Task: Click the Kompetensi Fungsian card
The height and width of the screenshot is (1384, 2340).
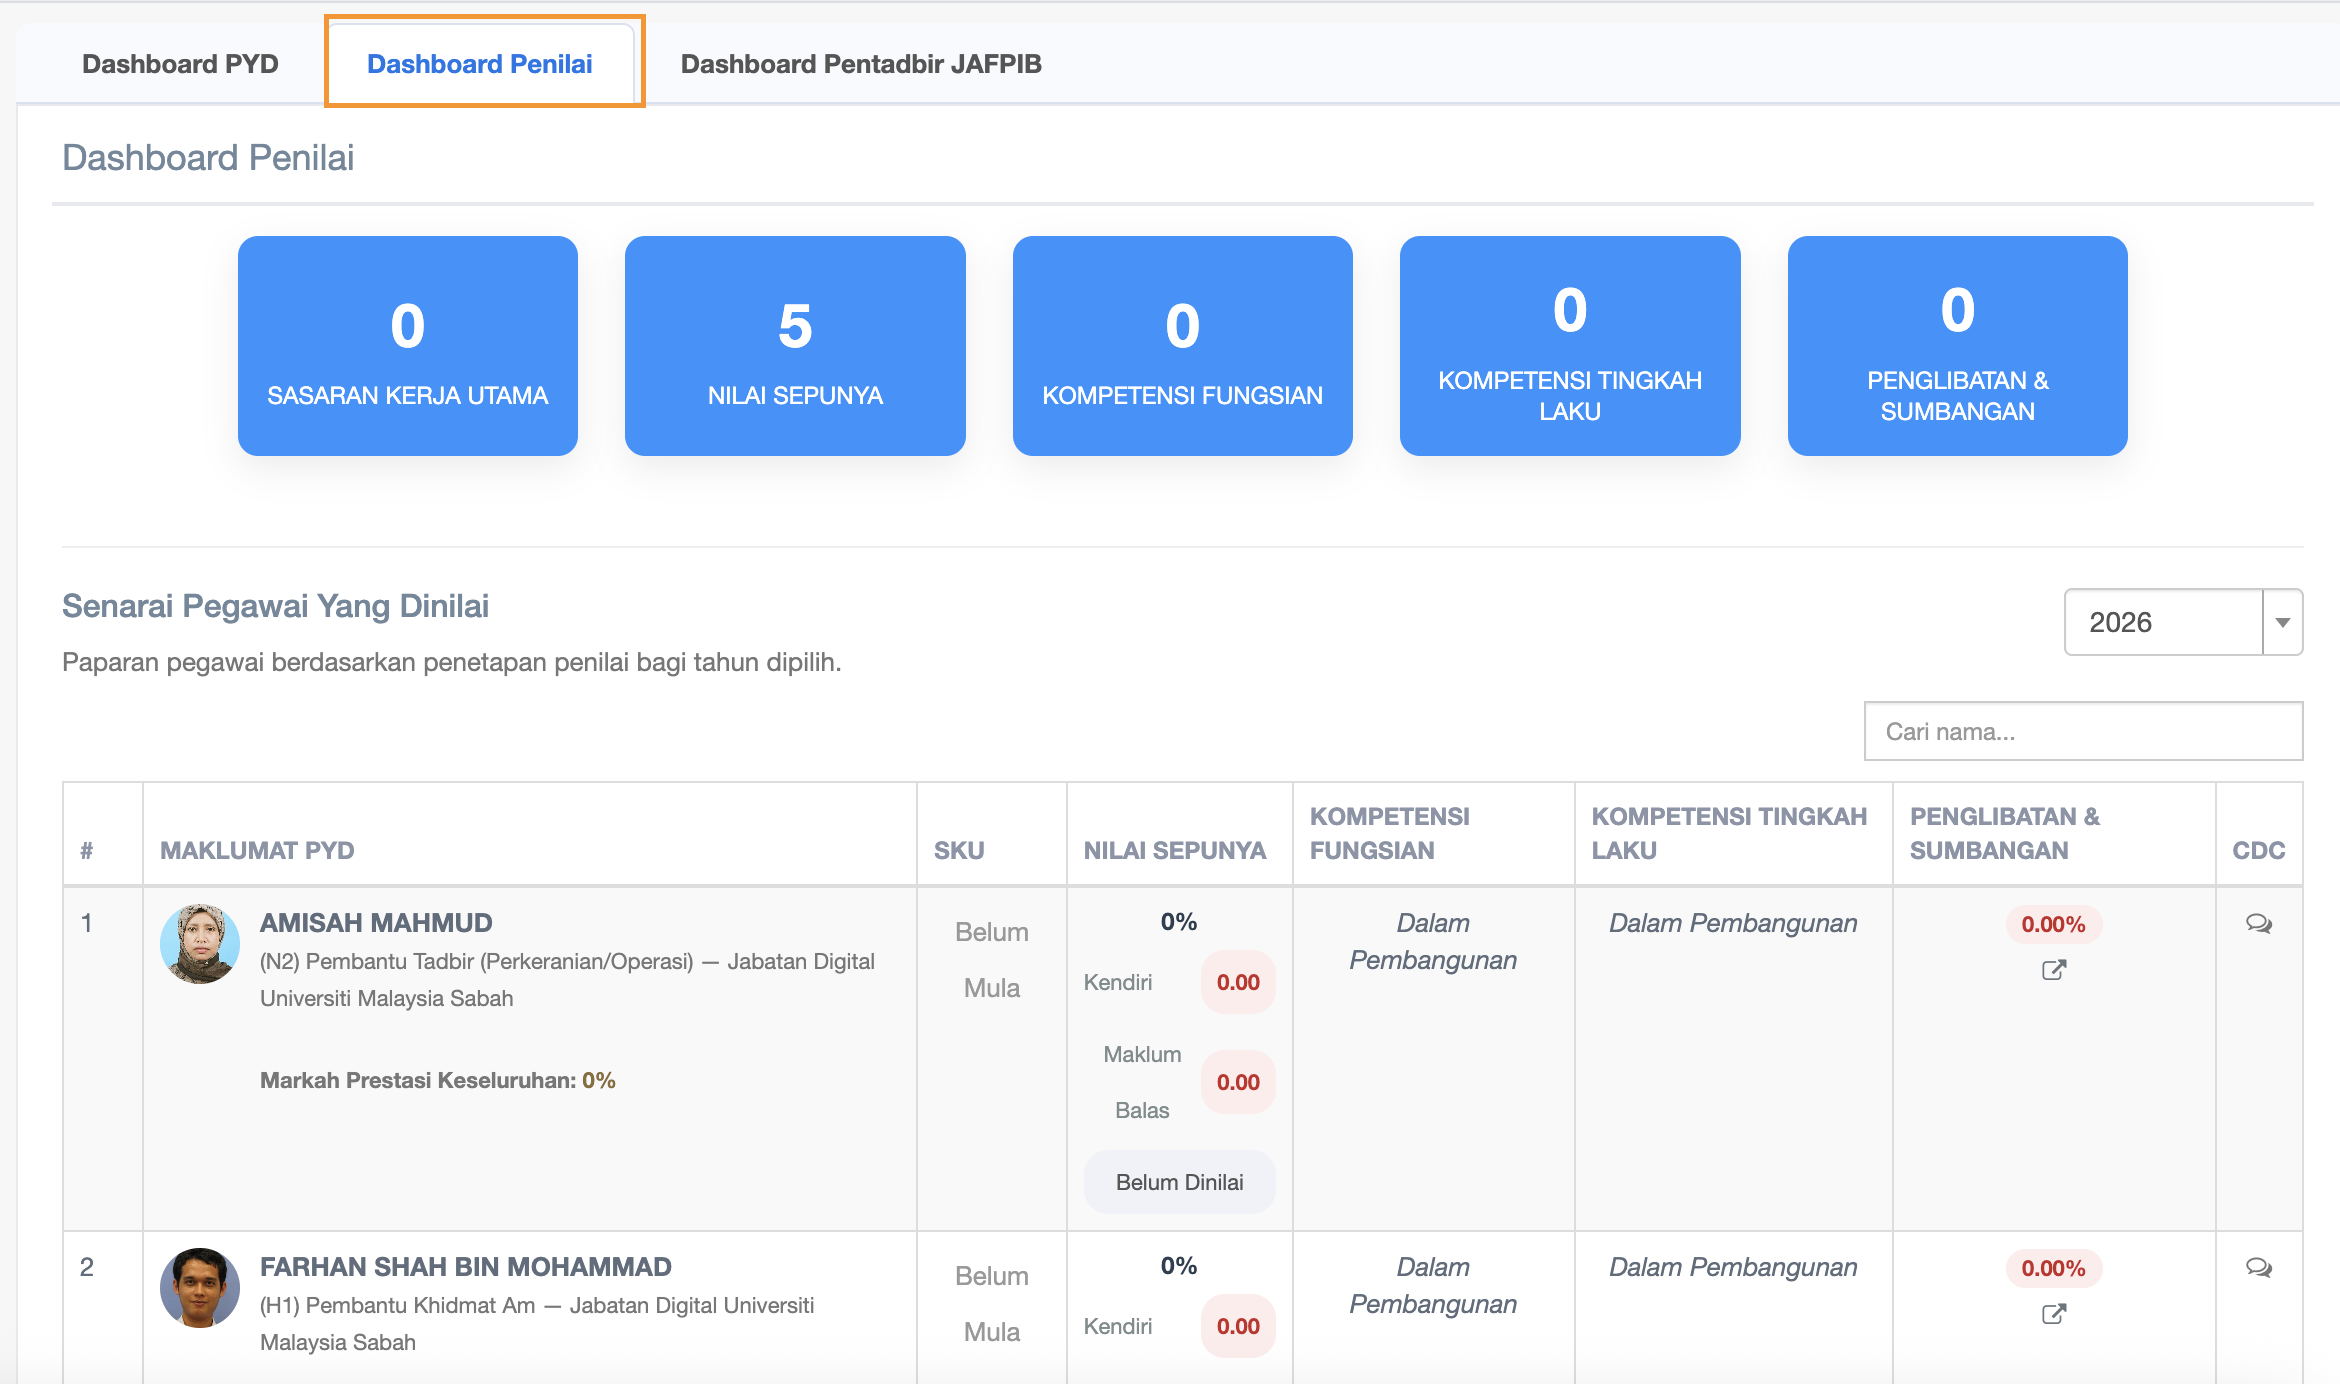Action: [x=1182, y=346]
